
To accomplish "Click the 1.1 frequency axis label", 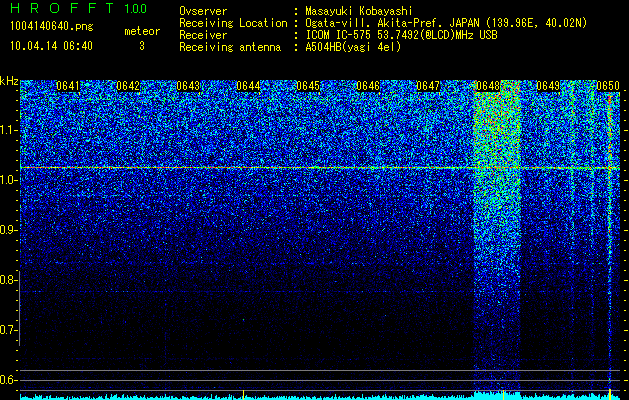I will pos(8,130).
